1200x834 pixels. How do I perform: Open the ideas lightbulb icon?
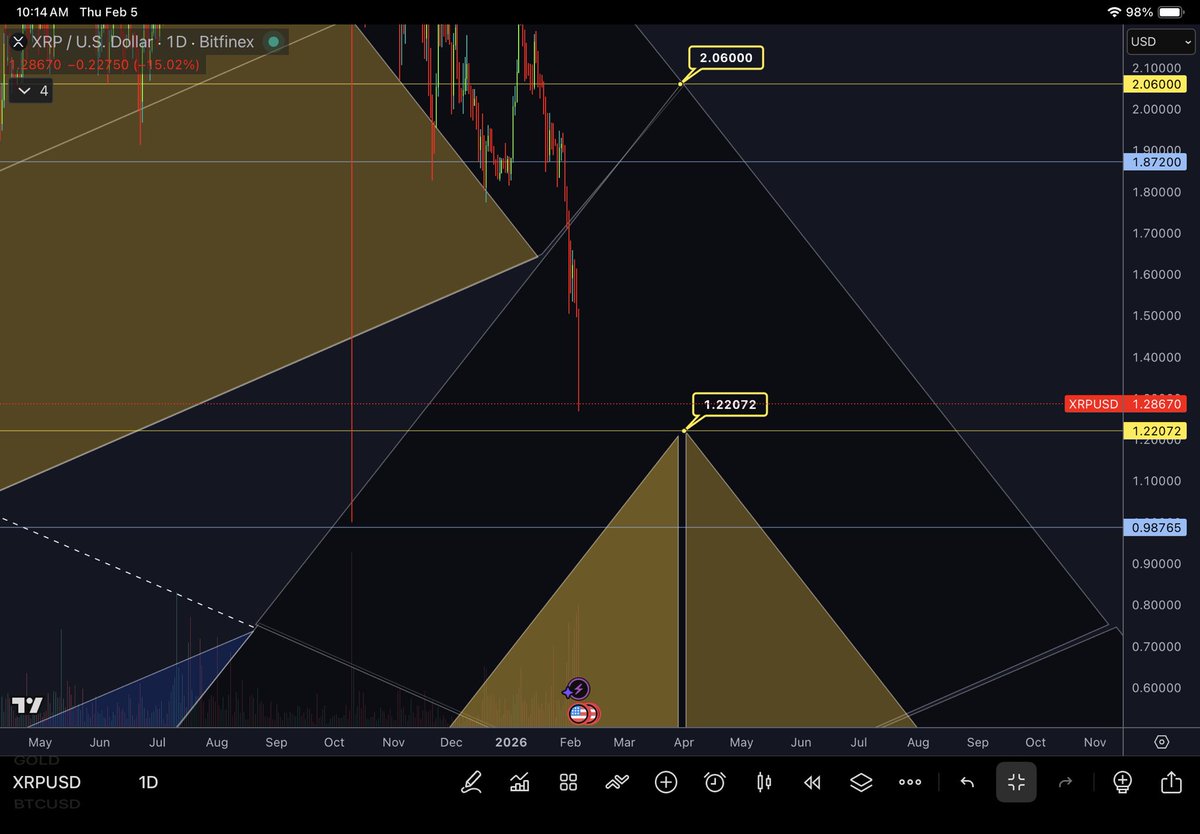(x=1122, y=782)
